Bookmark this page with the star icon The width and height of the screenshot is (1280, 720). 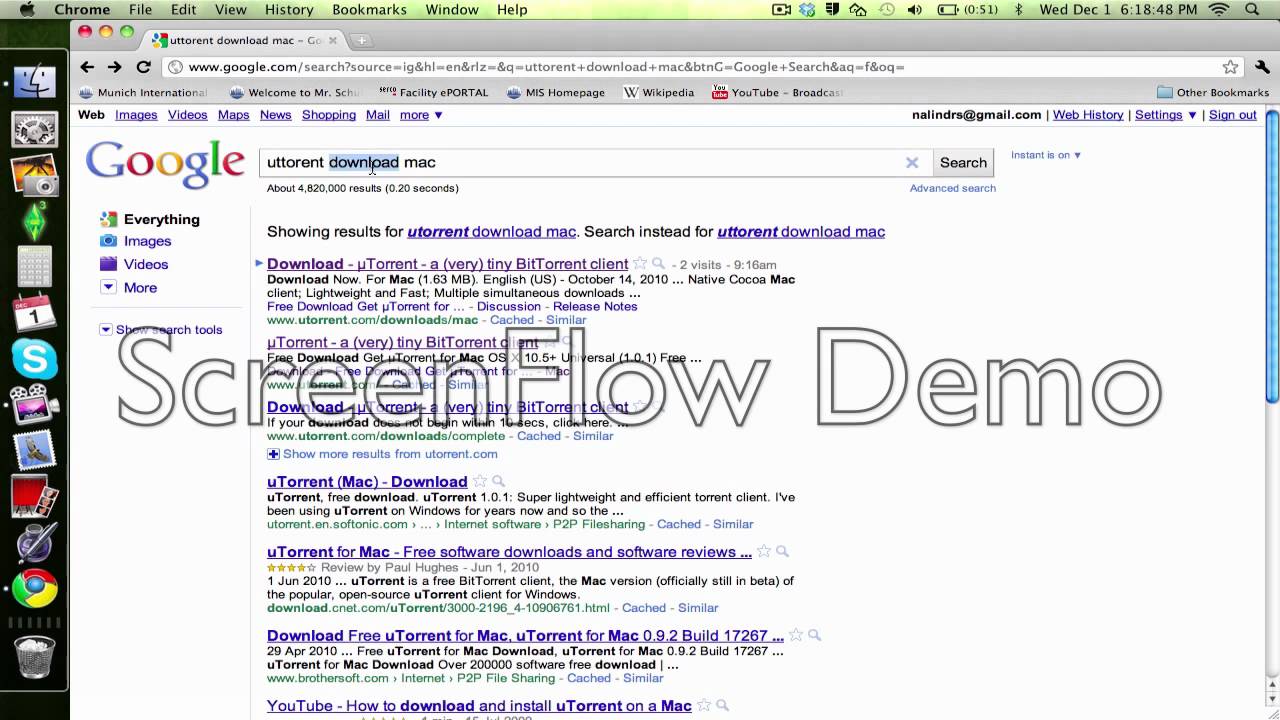1230,67
